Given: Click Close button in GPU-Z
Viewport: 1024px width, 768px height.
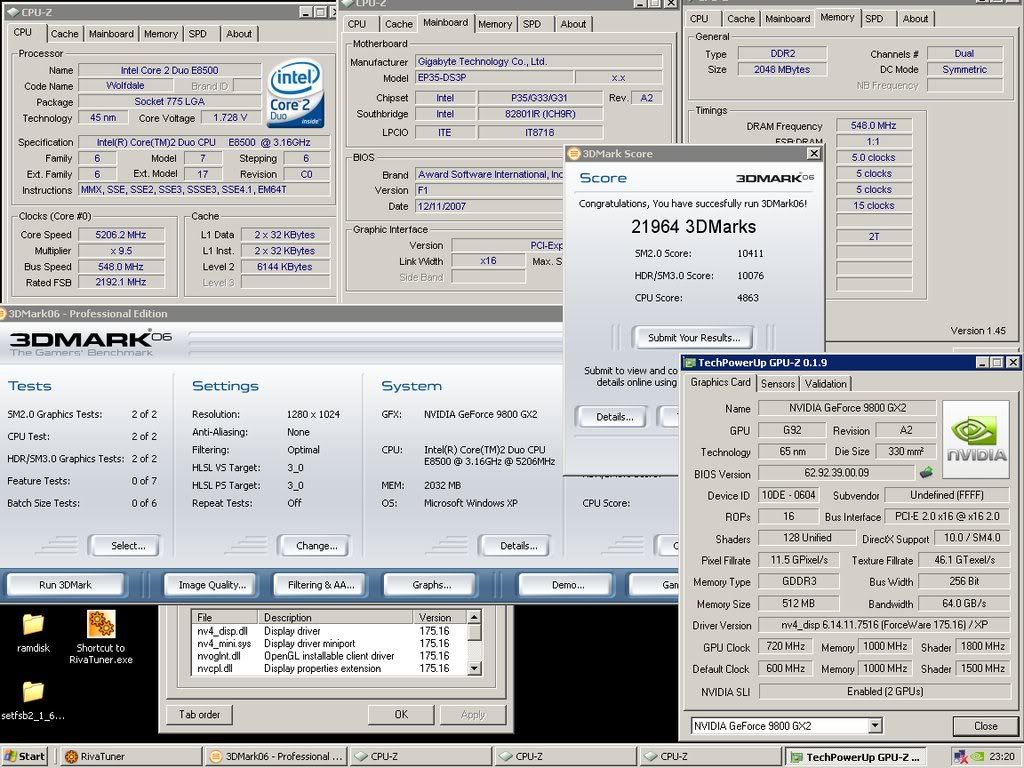Looking at the screenshot, I should click(x=985, y=726).
